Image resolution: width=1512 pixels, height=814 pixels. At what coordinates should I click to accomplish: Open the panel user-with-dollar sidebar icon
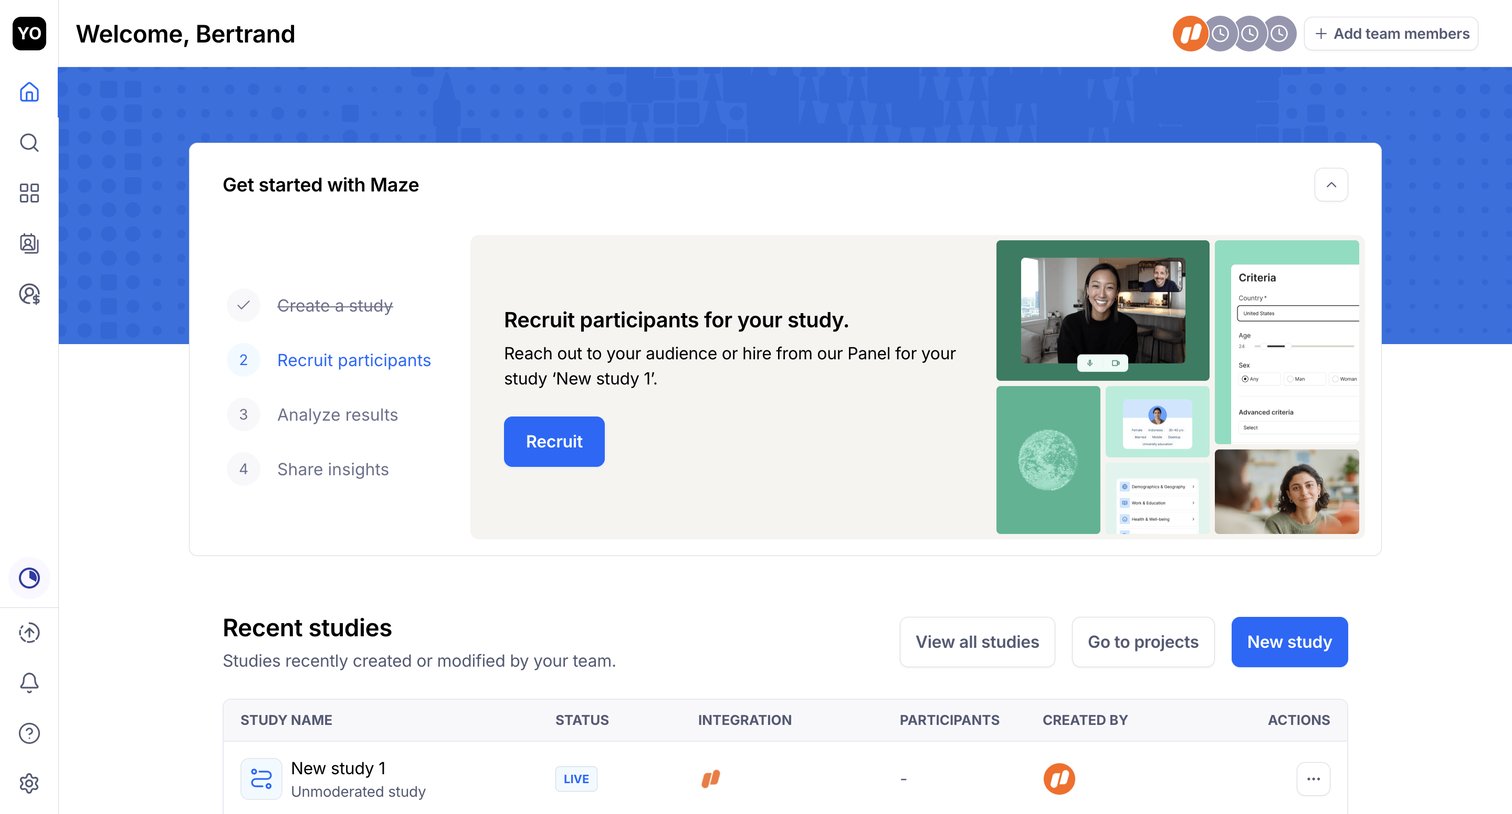[x=29, y=294]
